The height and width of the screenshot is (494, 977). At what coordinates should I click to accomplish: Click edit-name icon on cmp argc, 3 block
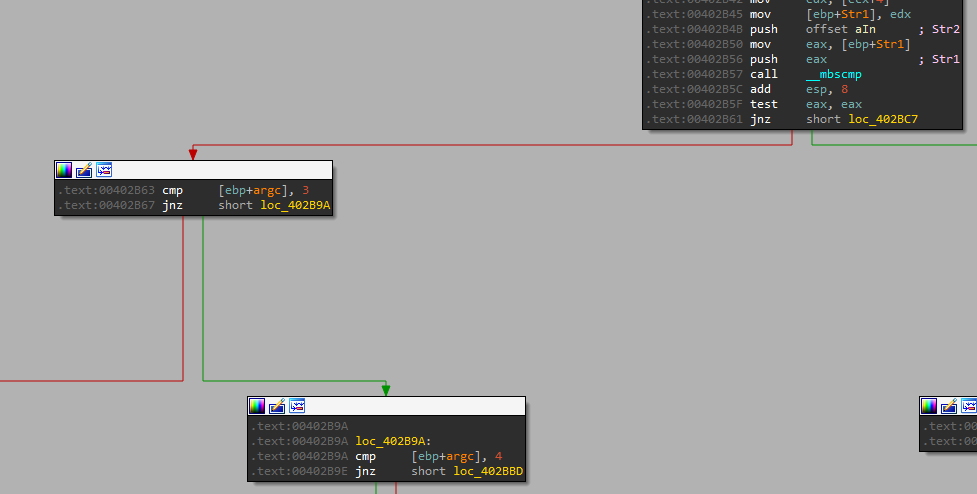tap(84, 170)
